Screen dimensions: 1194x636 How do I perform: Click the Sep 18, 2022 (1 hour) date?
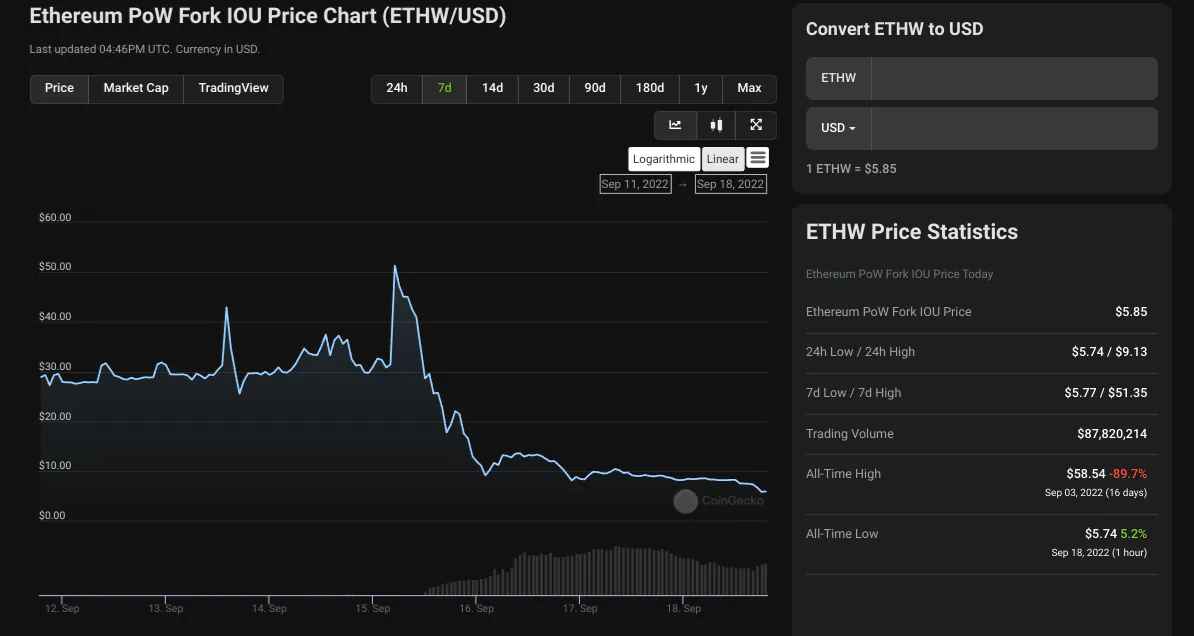pyautogui.click(x=1099, y=553)
